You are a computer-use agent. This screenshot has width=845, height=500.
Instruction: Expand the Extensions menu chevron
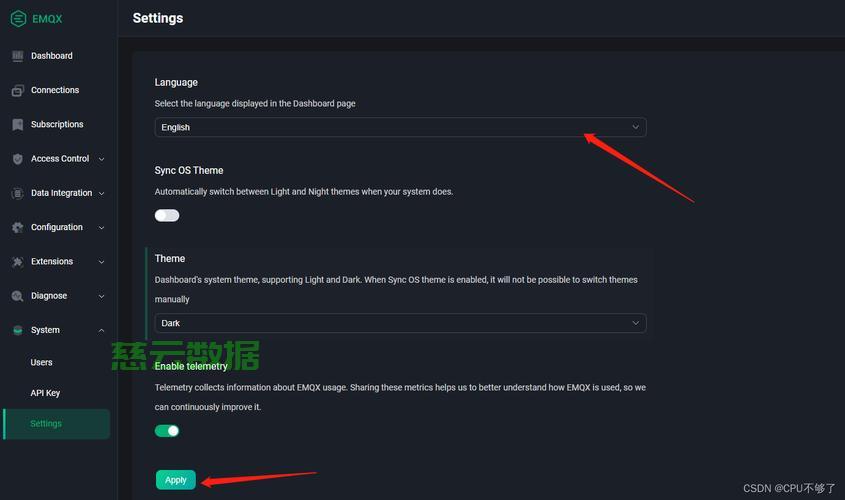(101, 262)
